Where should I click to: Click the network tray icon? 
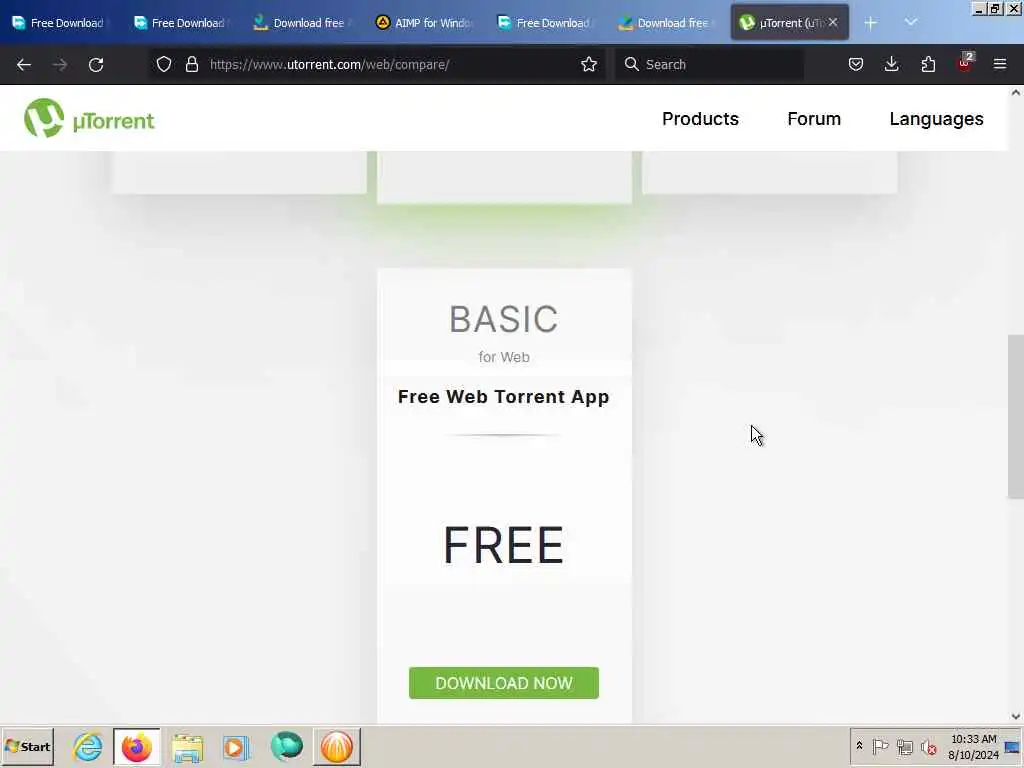(904, 746)
